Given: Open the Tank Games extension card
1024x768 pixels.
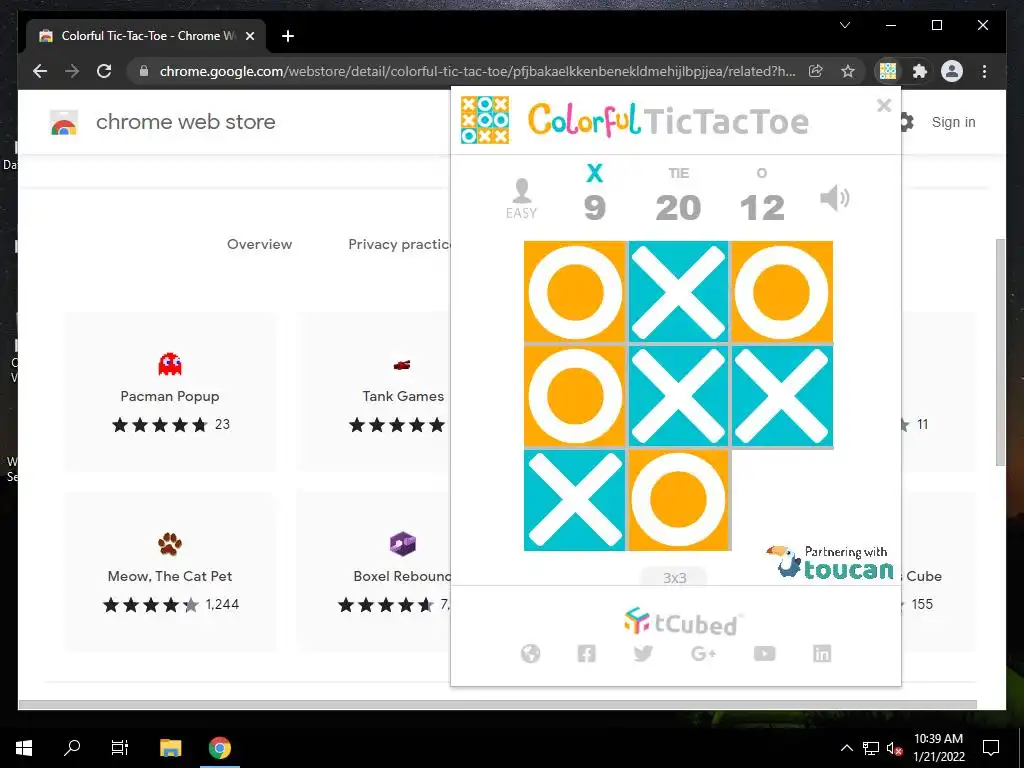Looking at the screenshot, I should point(374,392).
